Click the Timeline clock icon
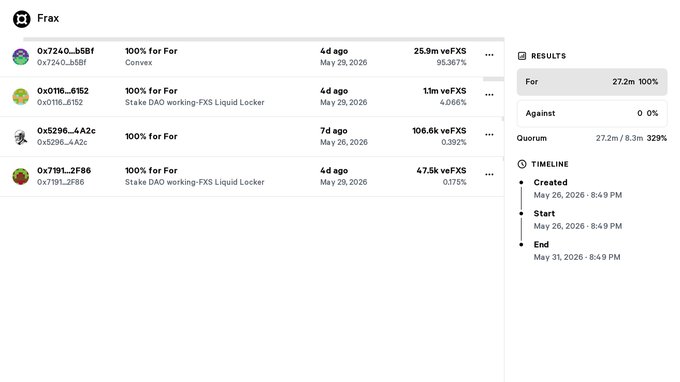Viewport: 680px width, 382px height. [x=522, y=164]
